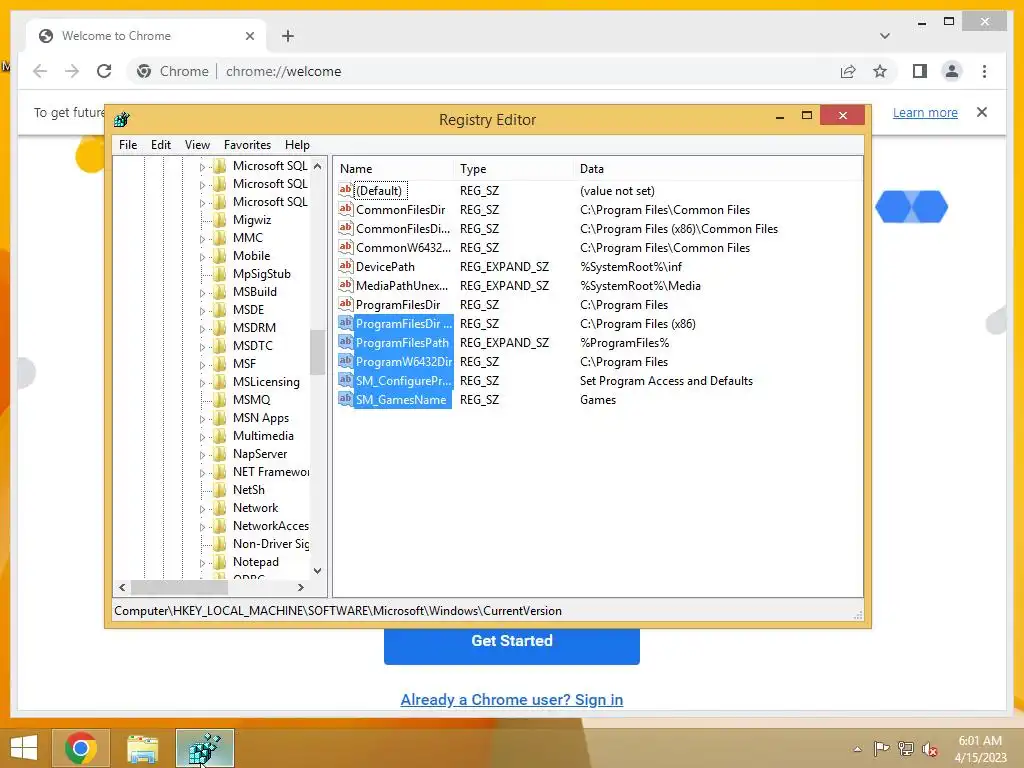The height and width of the screenshot is (768, 1024).
Task: Expand the MSDE tree node
Action: tap(202, 311)
